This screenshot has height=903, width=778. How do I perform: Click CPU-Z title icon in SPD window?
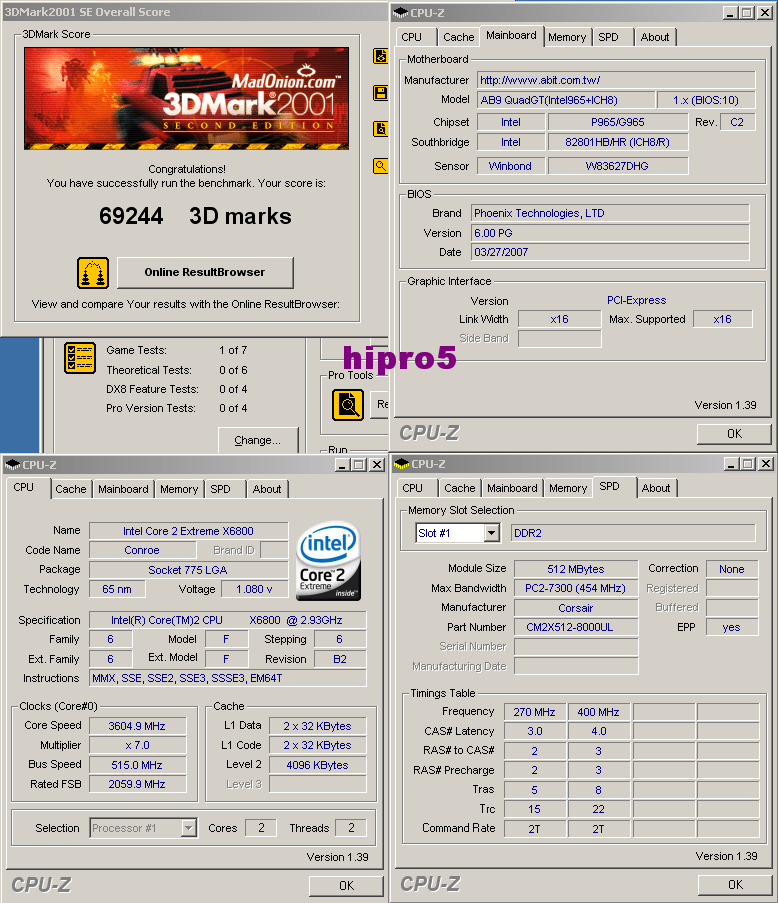tap(402, 464)
